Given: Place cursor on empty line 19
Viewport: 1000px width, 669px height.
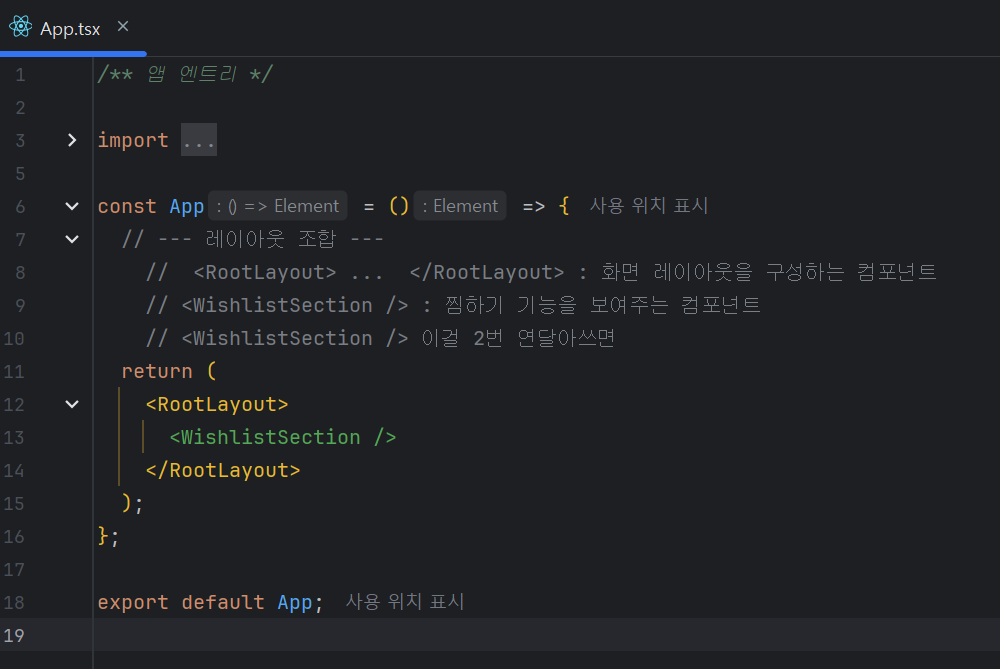Looking at the screenshot, I should [546, 635].
